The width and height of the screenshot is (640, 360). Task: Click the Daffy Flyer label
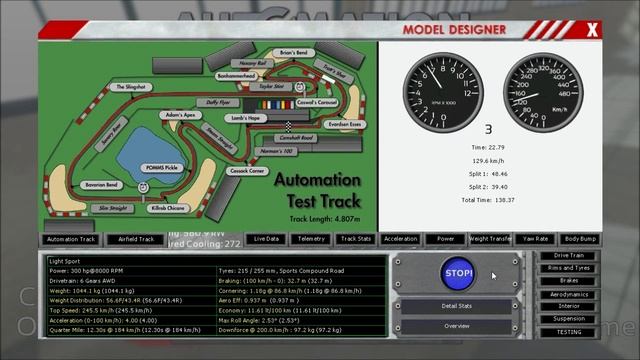coord(218,102)
